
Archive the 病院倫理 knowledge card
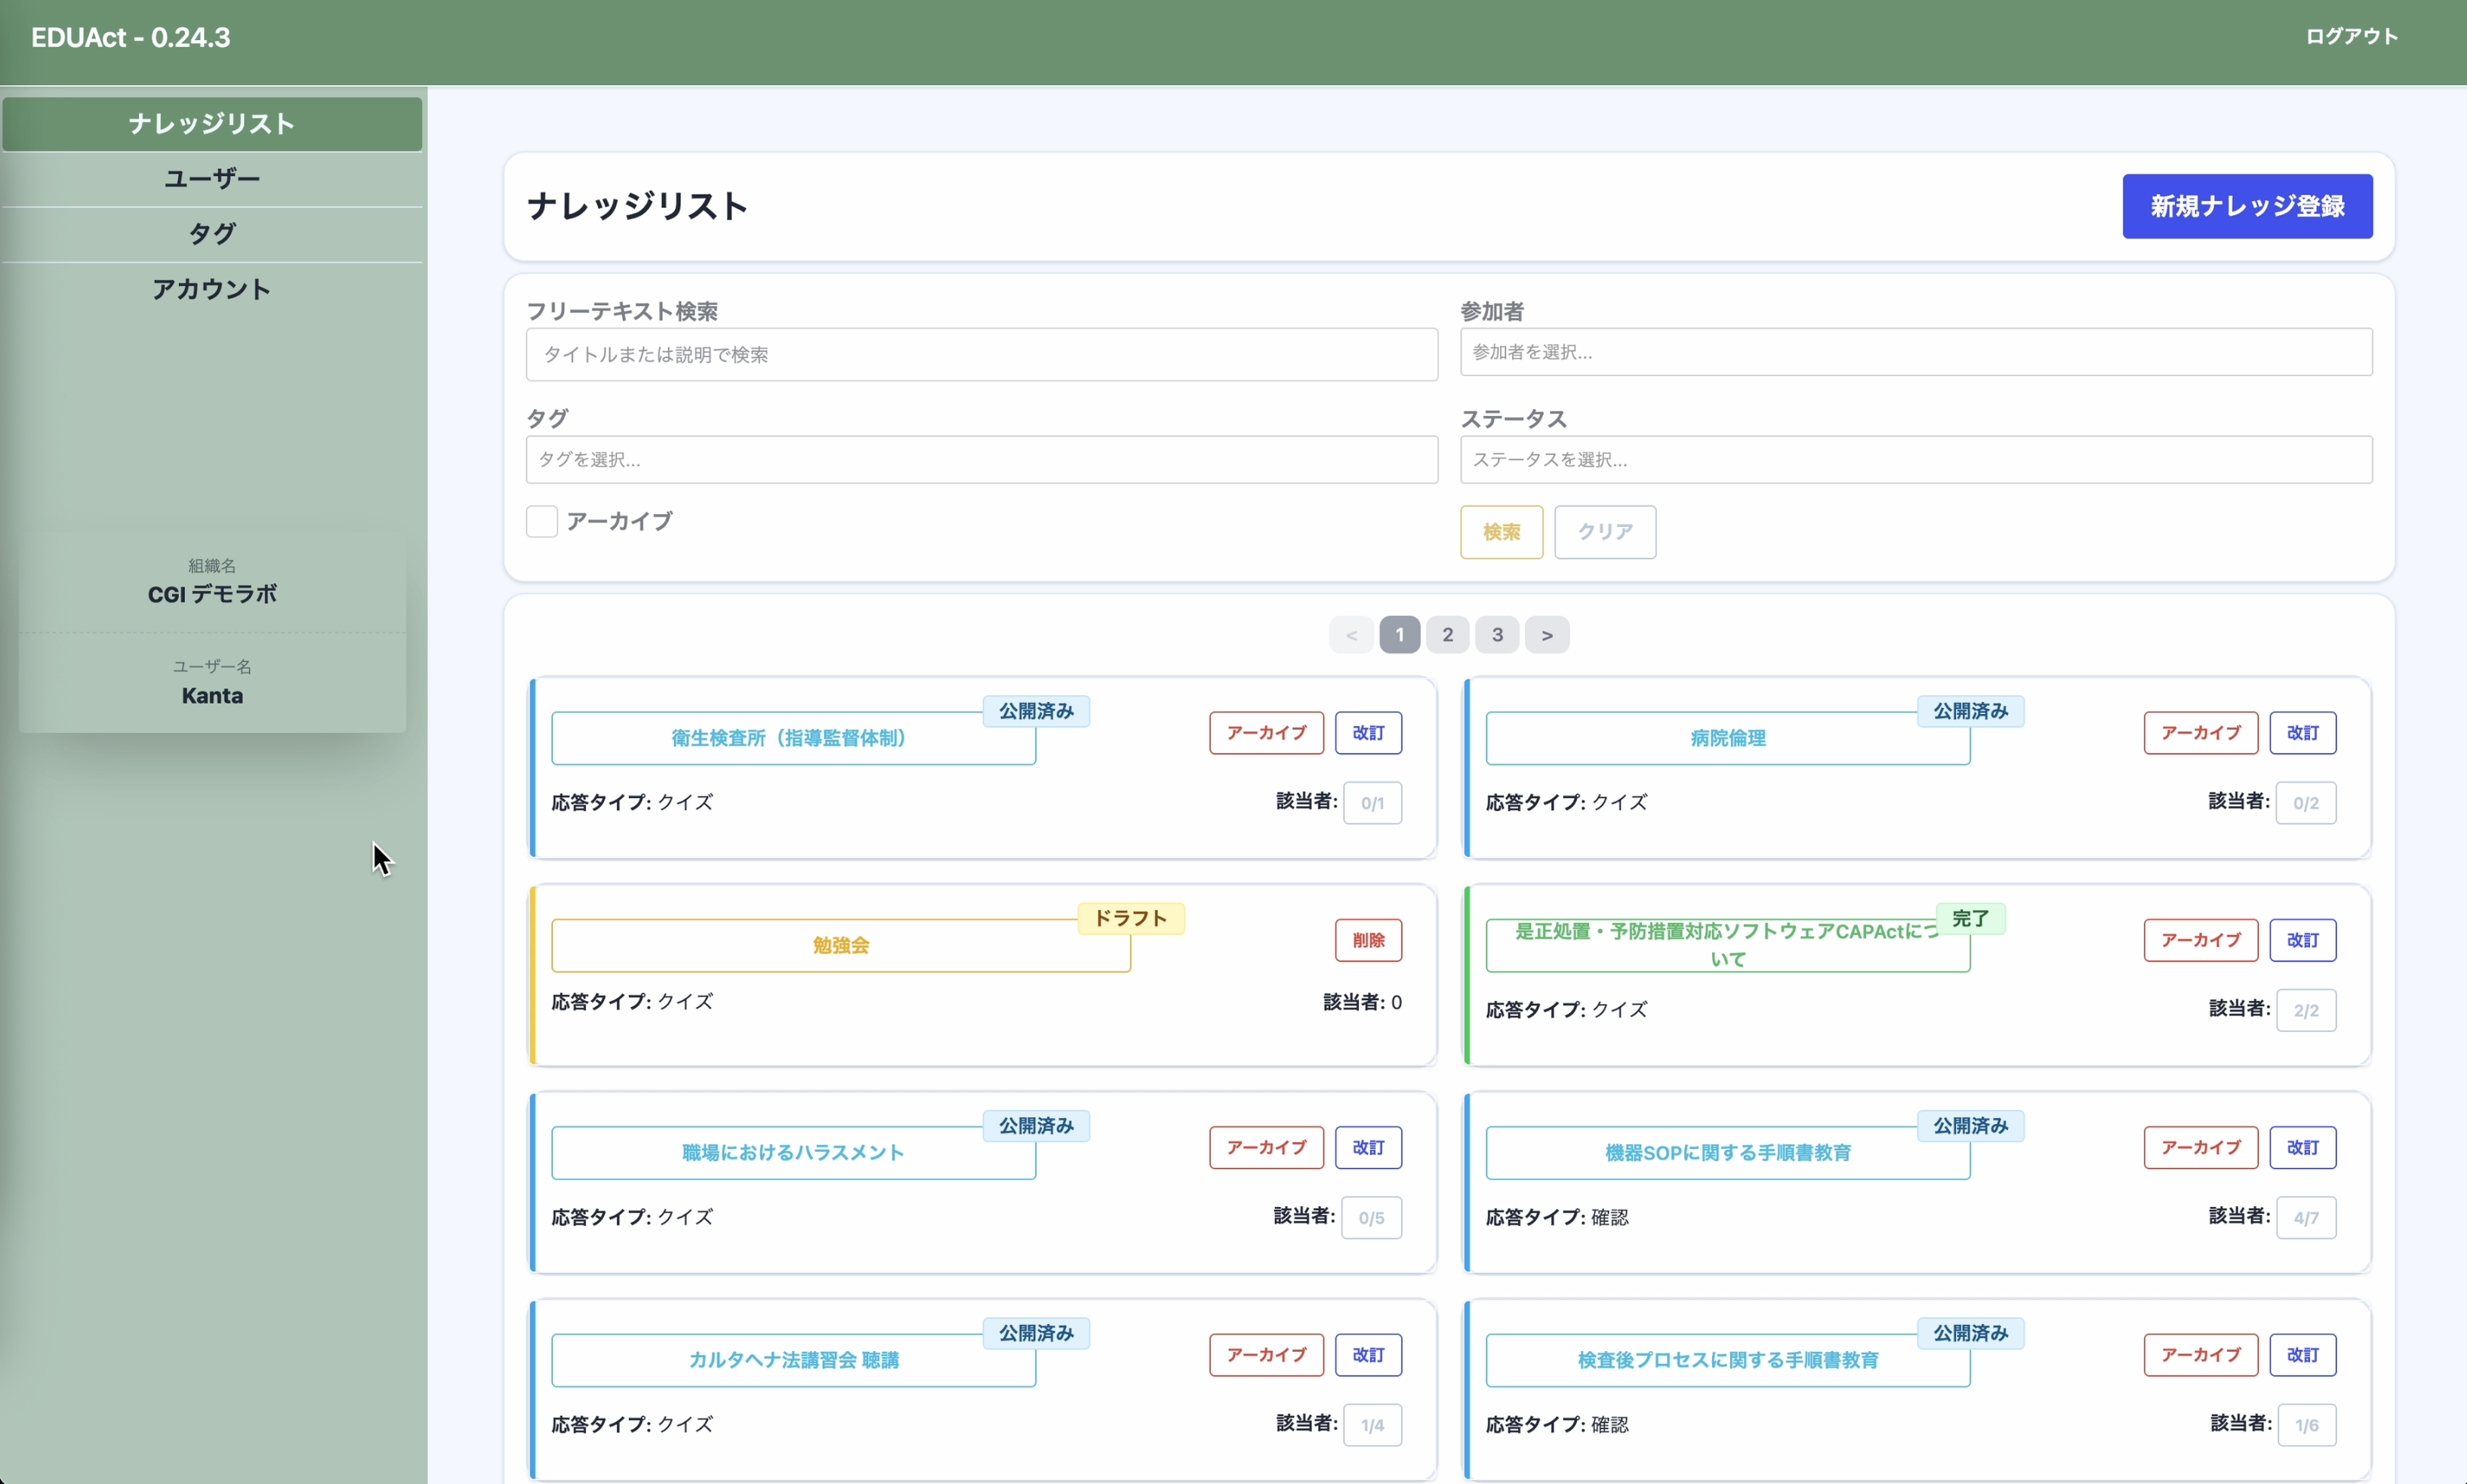pyautogui.click(x=2200, y=733)
